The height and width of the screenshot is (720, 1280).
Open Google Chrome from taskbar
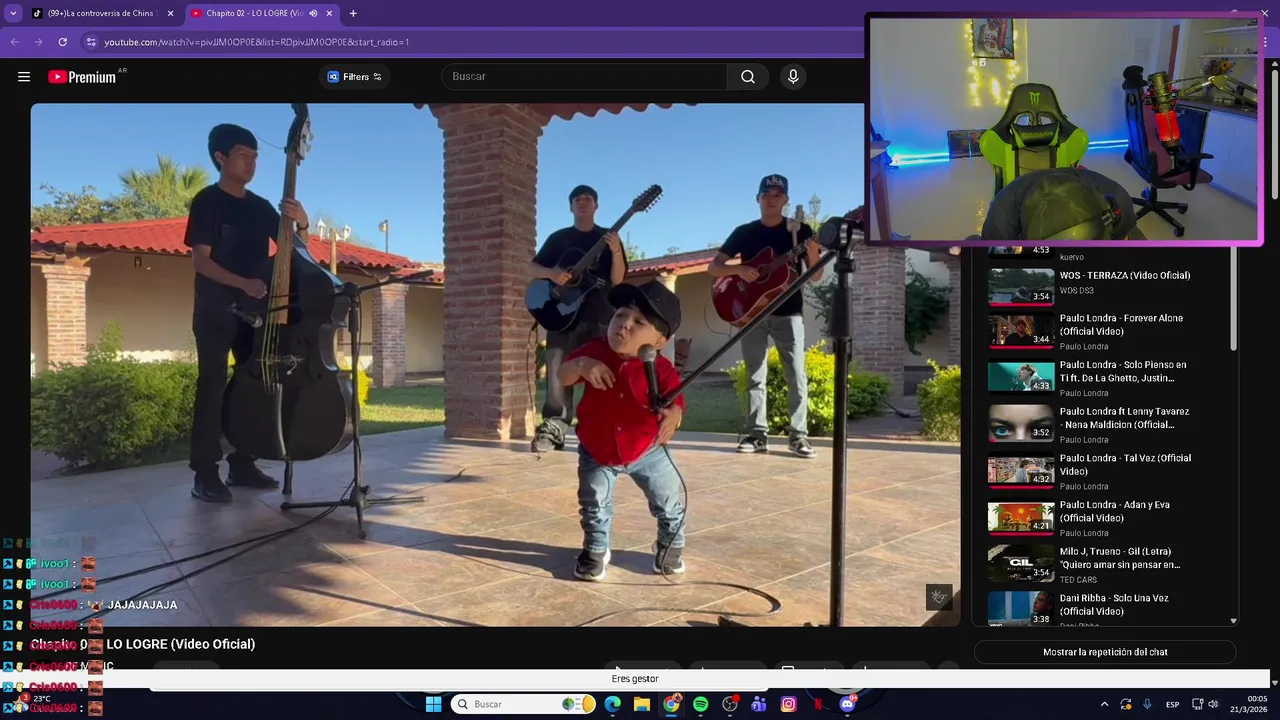(671, 704)
